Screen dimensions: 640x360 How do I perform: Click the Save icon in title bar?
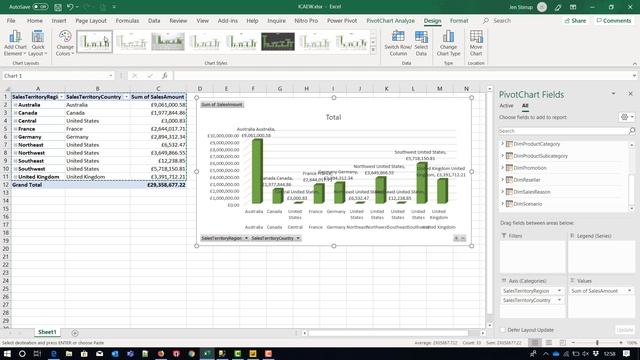coord(58,7)
